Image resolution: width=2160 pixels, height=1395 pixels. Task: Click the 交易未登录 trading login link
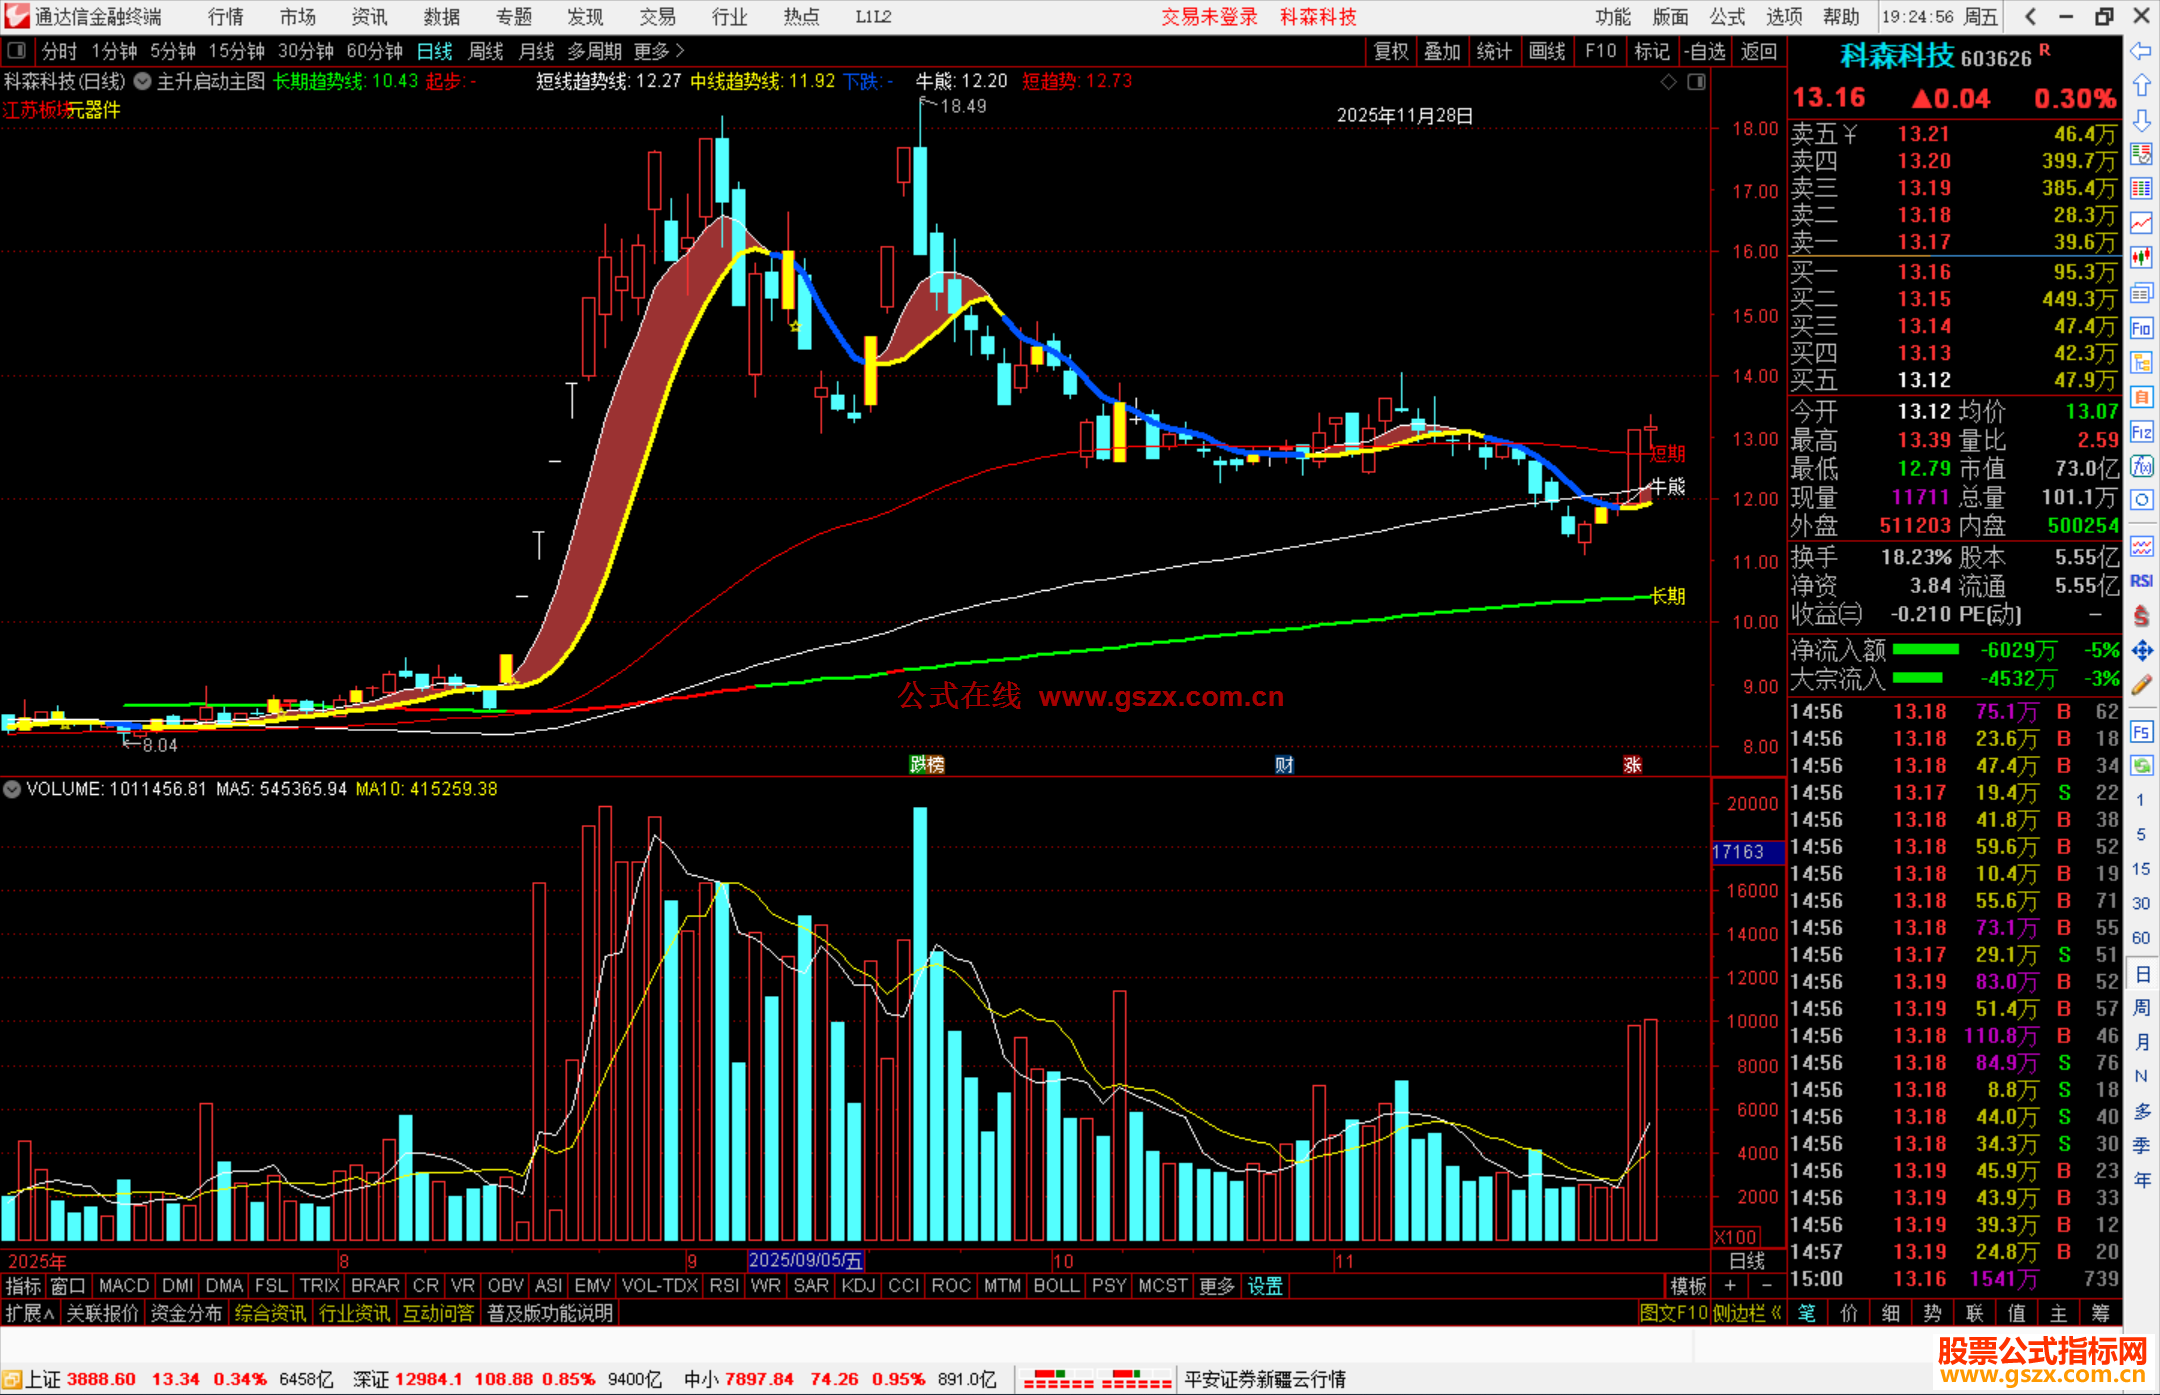(x=1209, y=17)
